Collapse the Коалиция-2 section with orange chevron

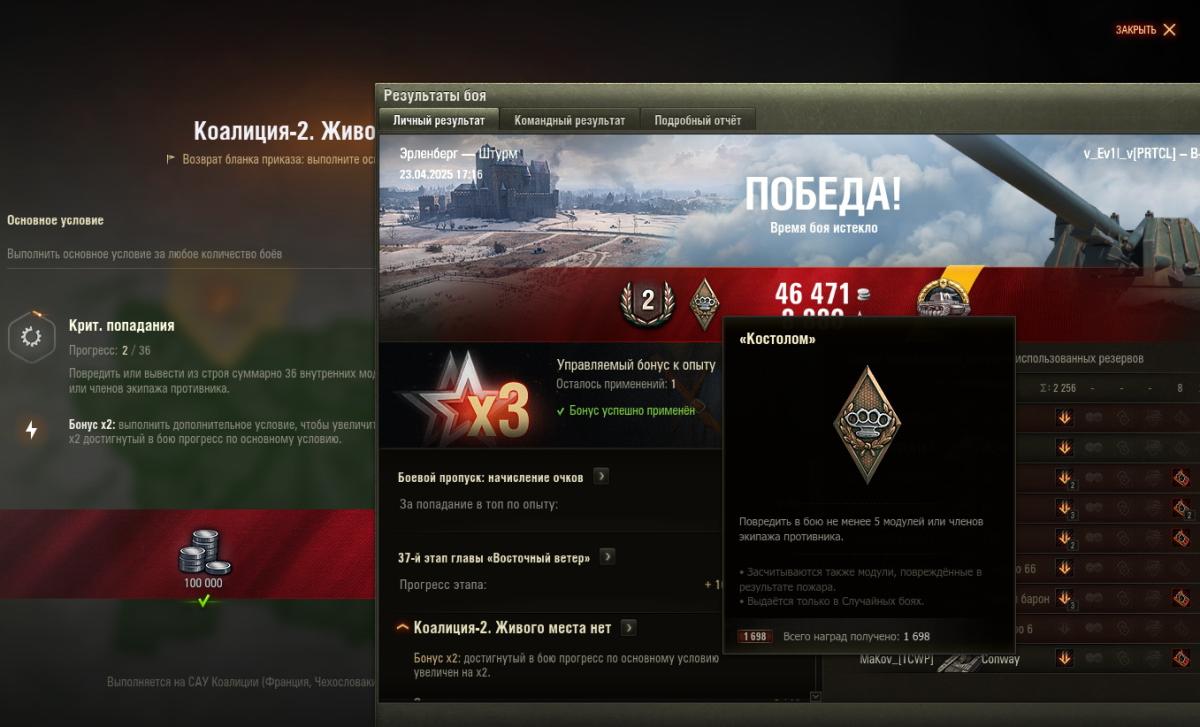tap(403, 628)
